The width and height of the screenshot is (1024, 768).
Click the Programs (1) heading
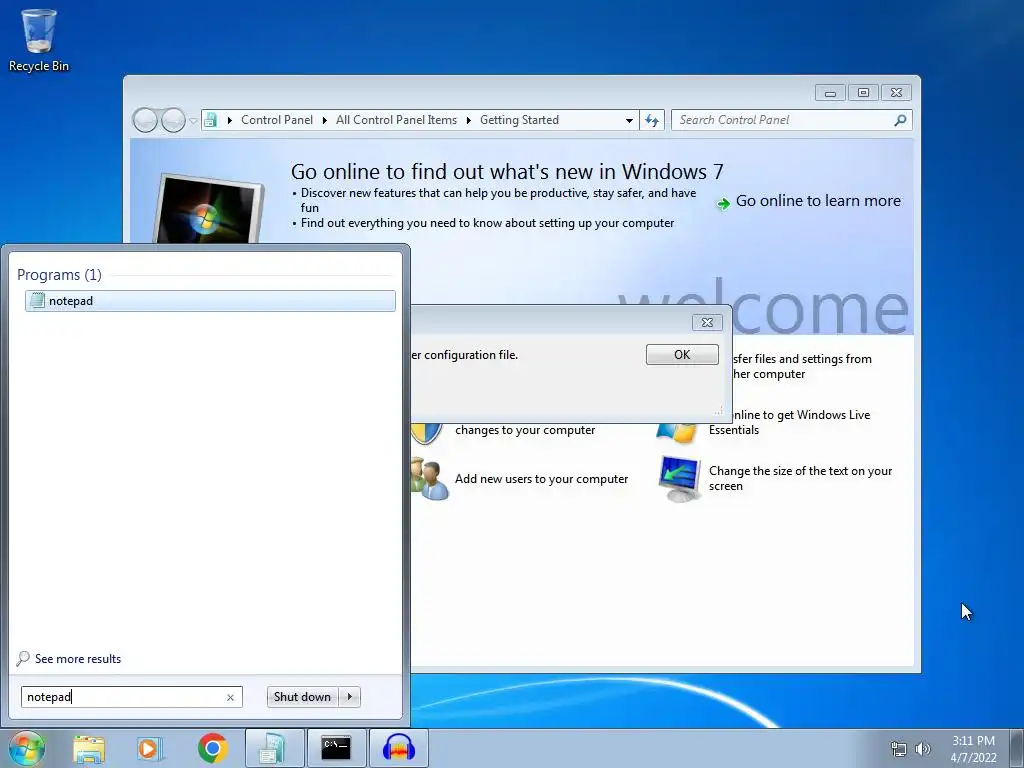coord(59,274)
